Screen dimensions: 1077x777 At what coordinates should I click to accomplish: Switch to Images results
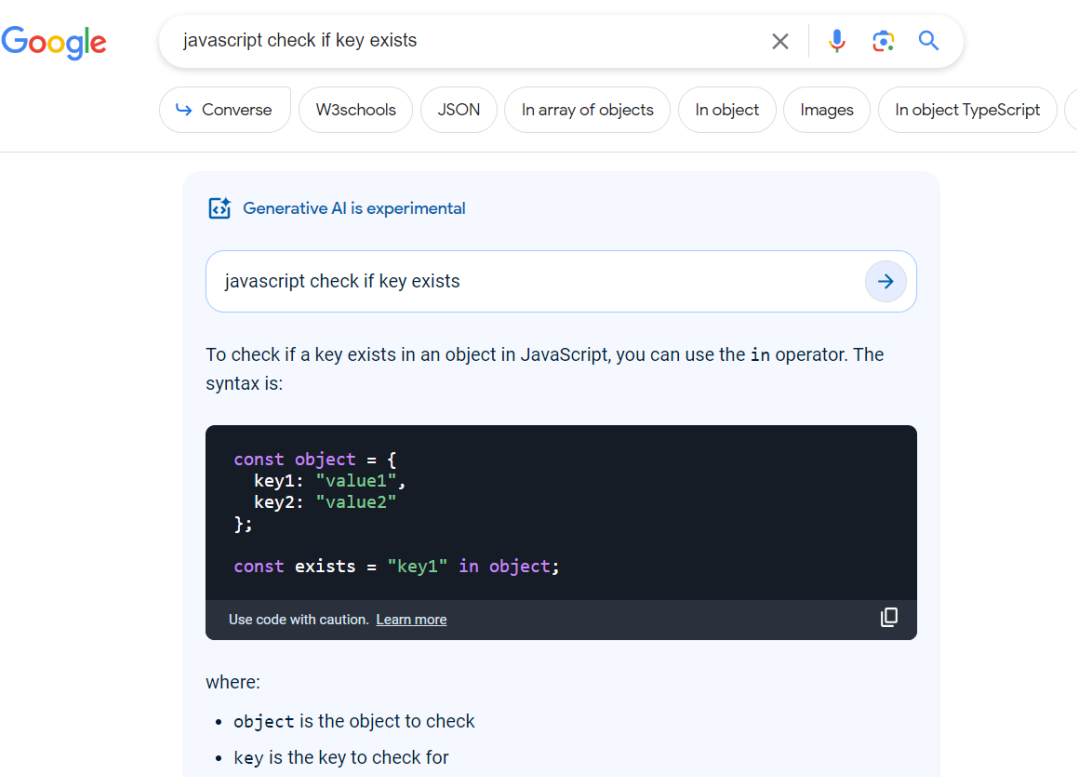[826, 110]
